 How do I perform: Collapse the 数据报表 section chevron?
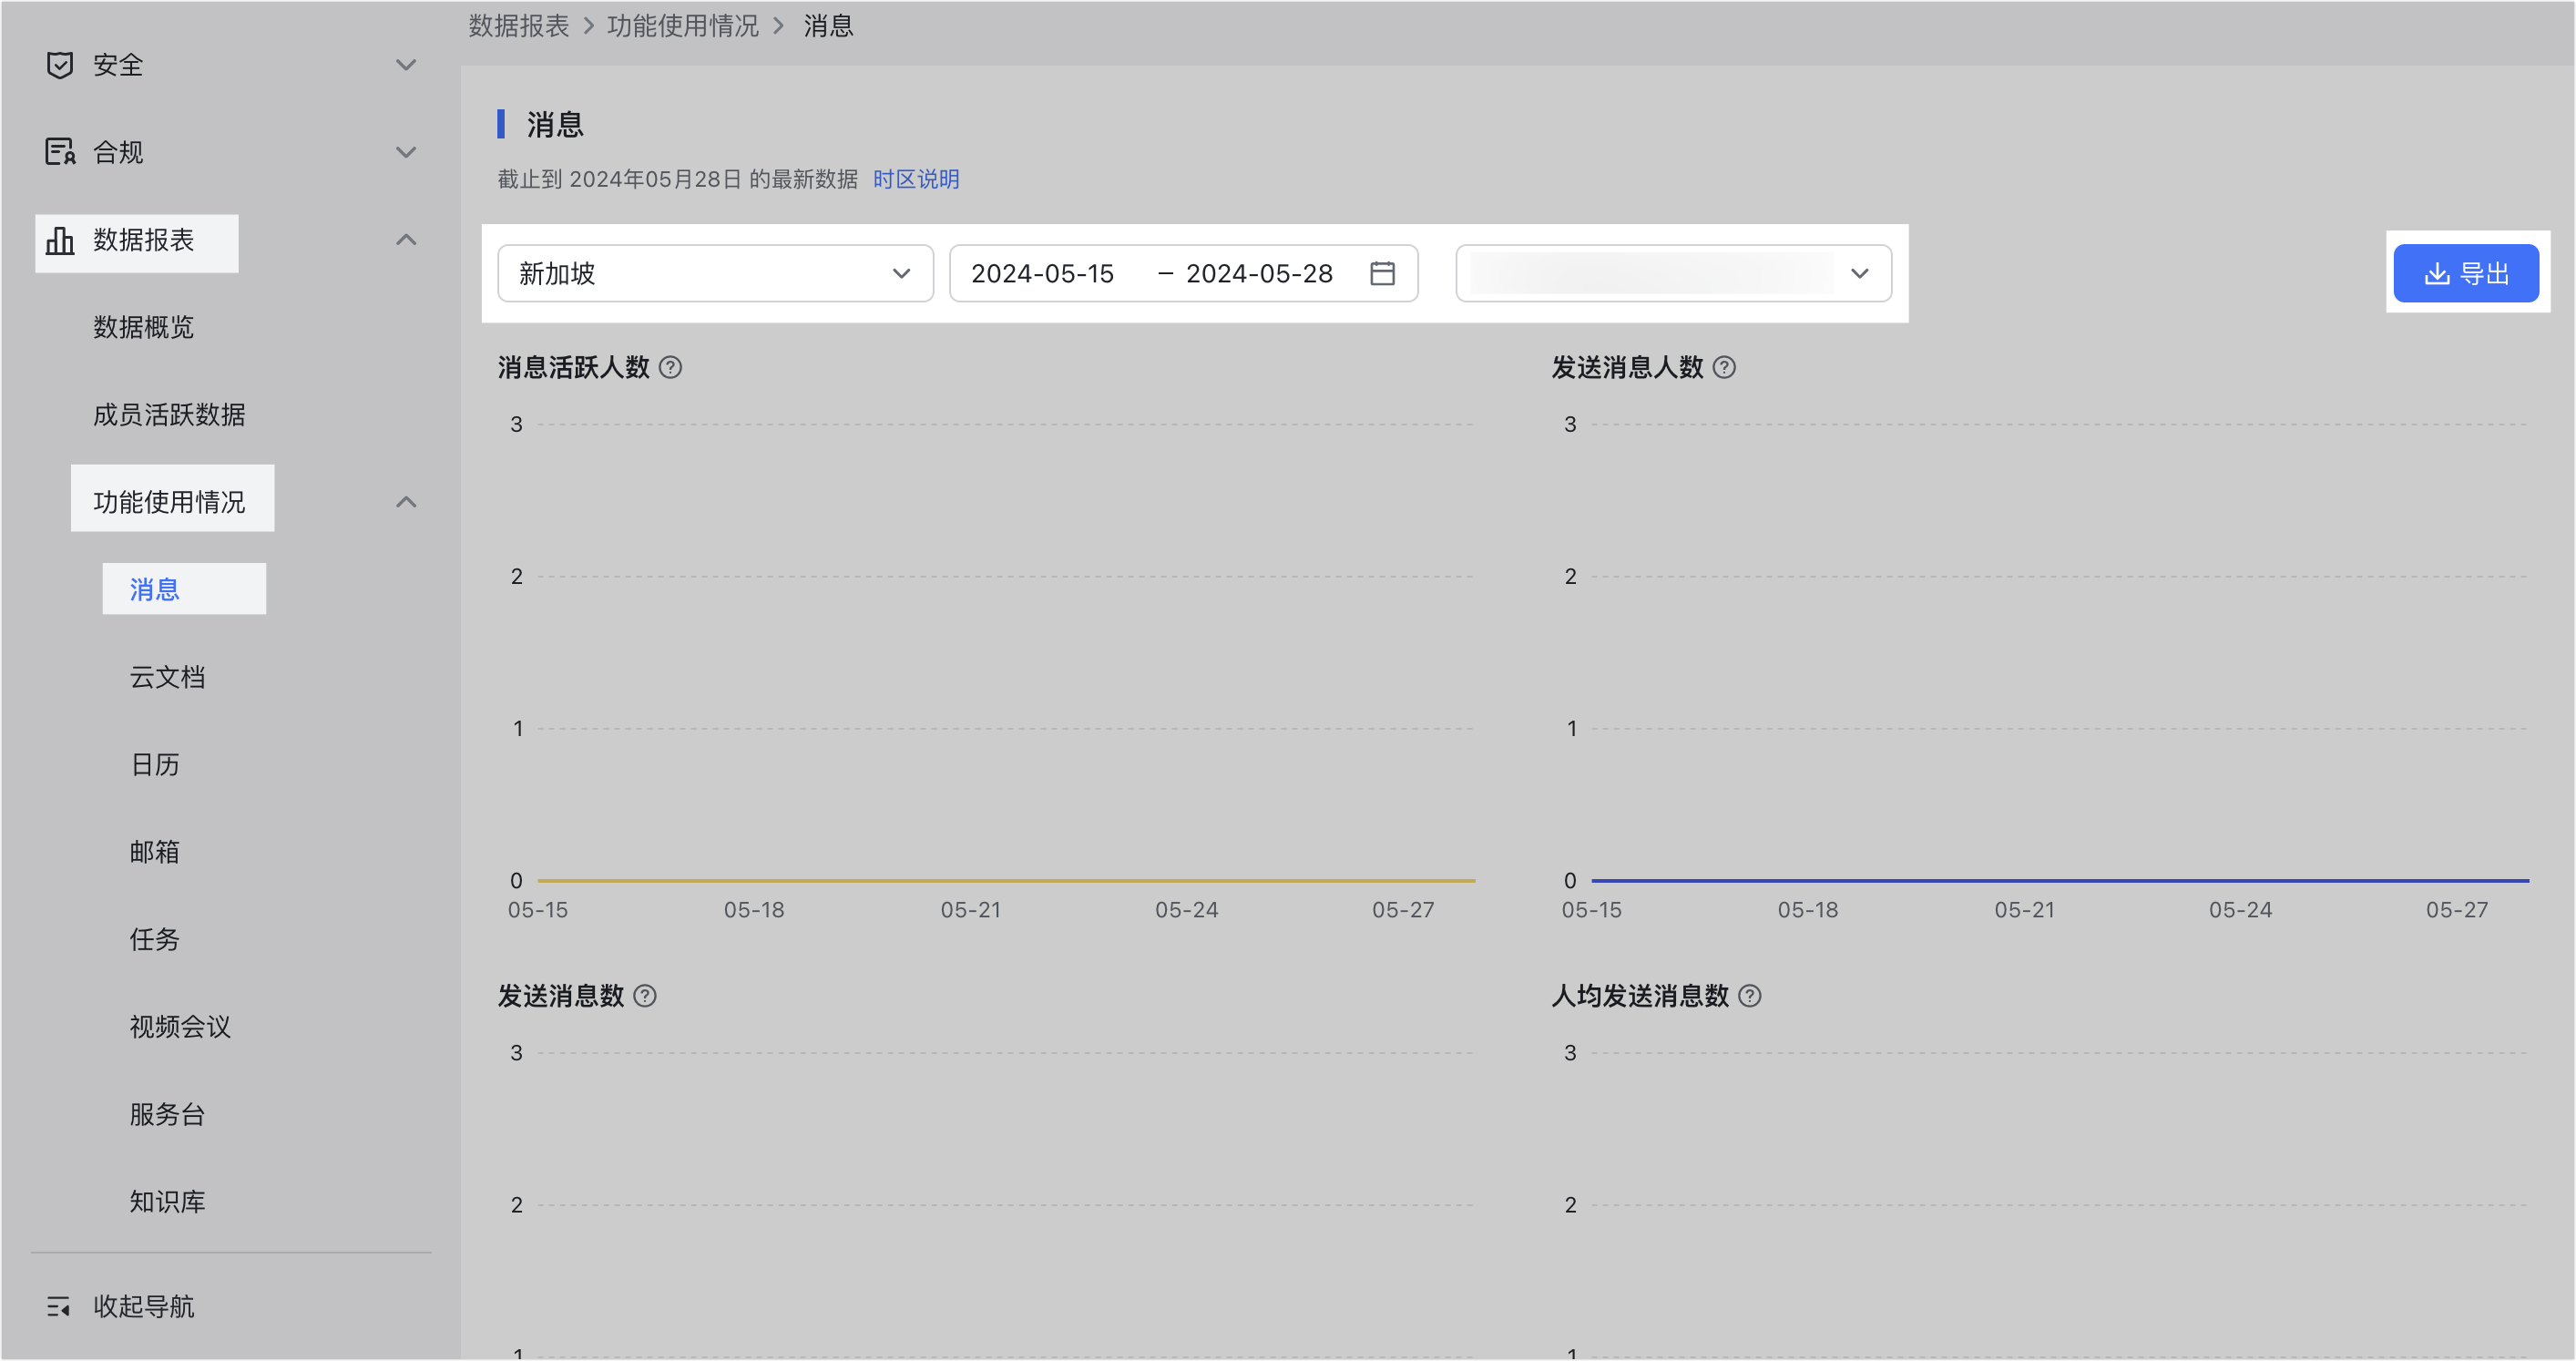tap(406, 240)
